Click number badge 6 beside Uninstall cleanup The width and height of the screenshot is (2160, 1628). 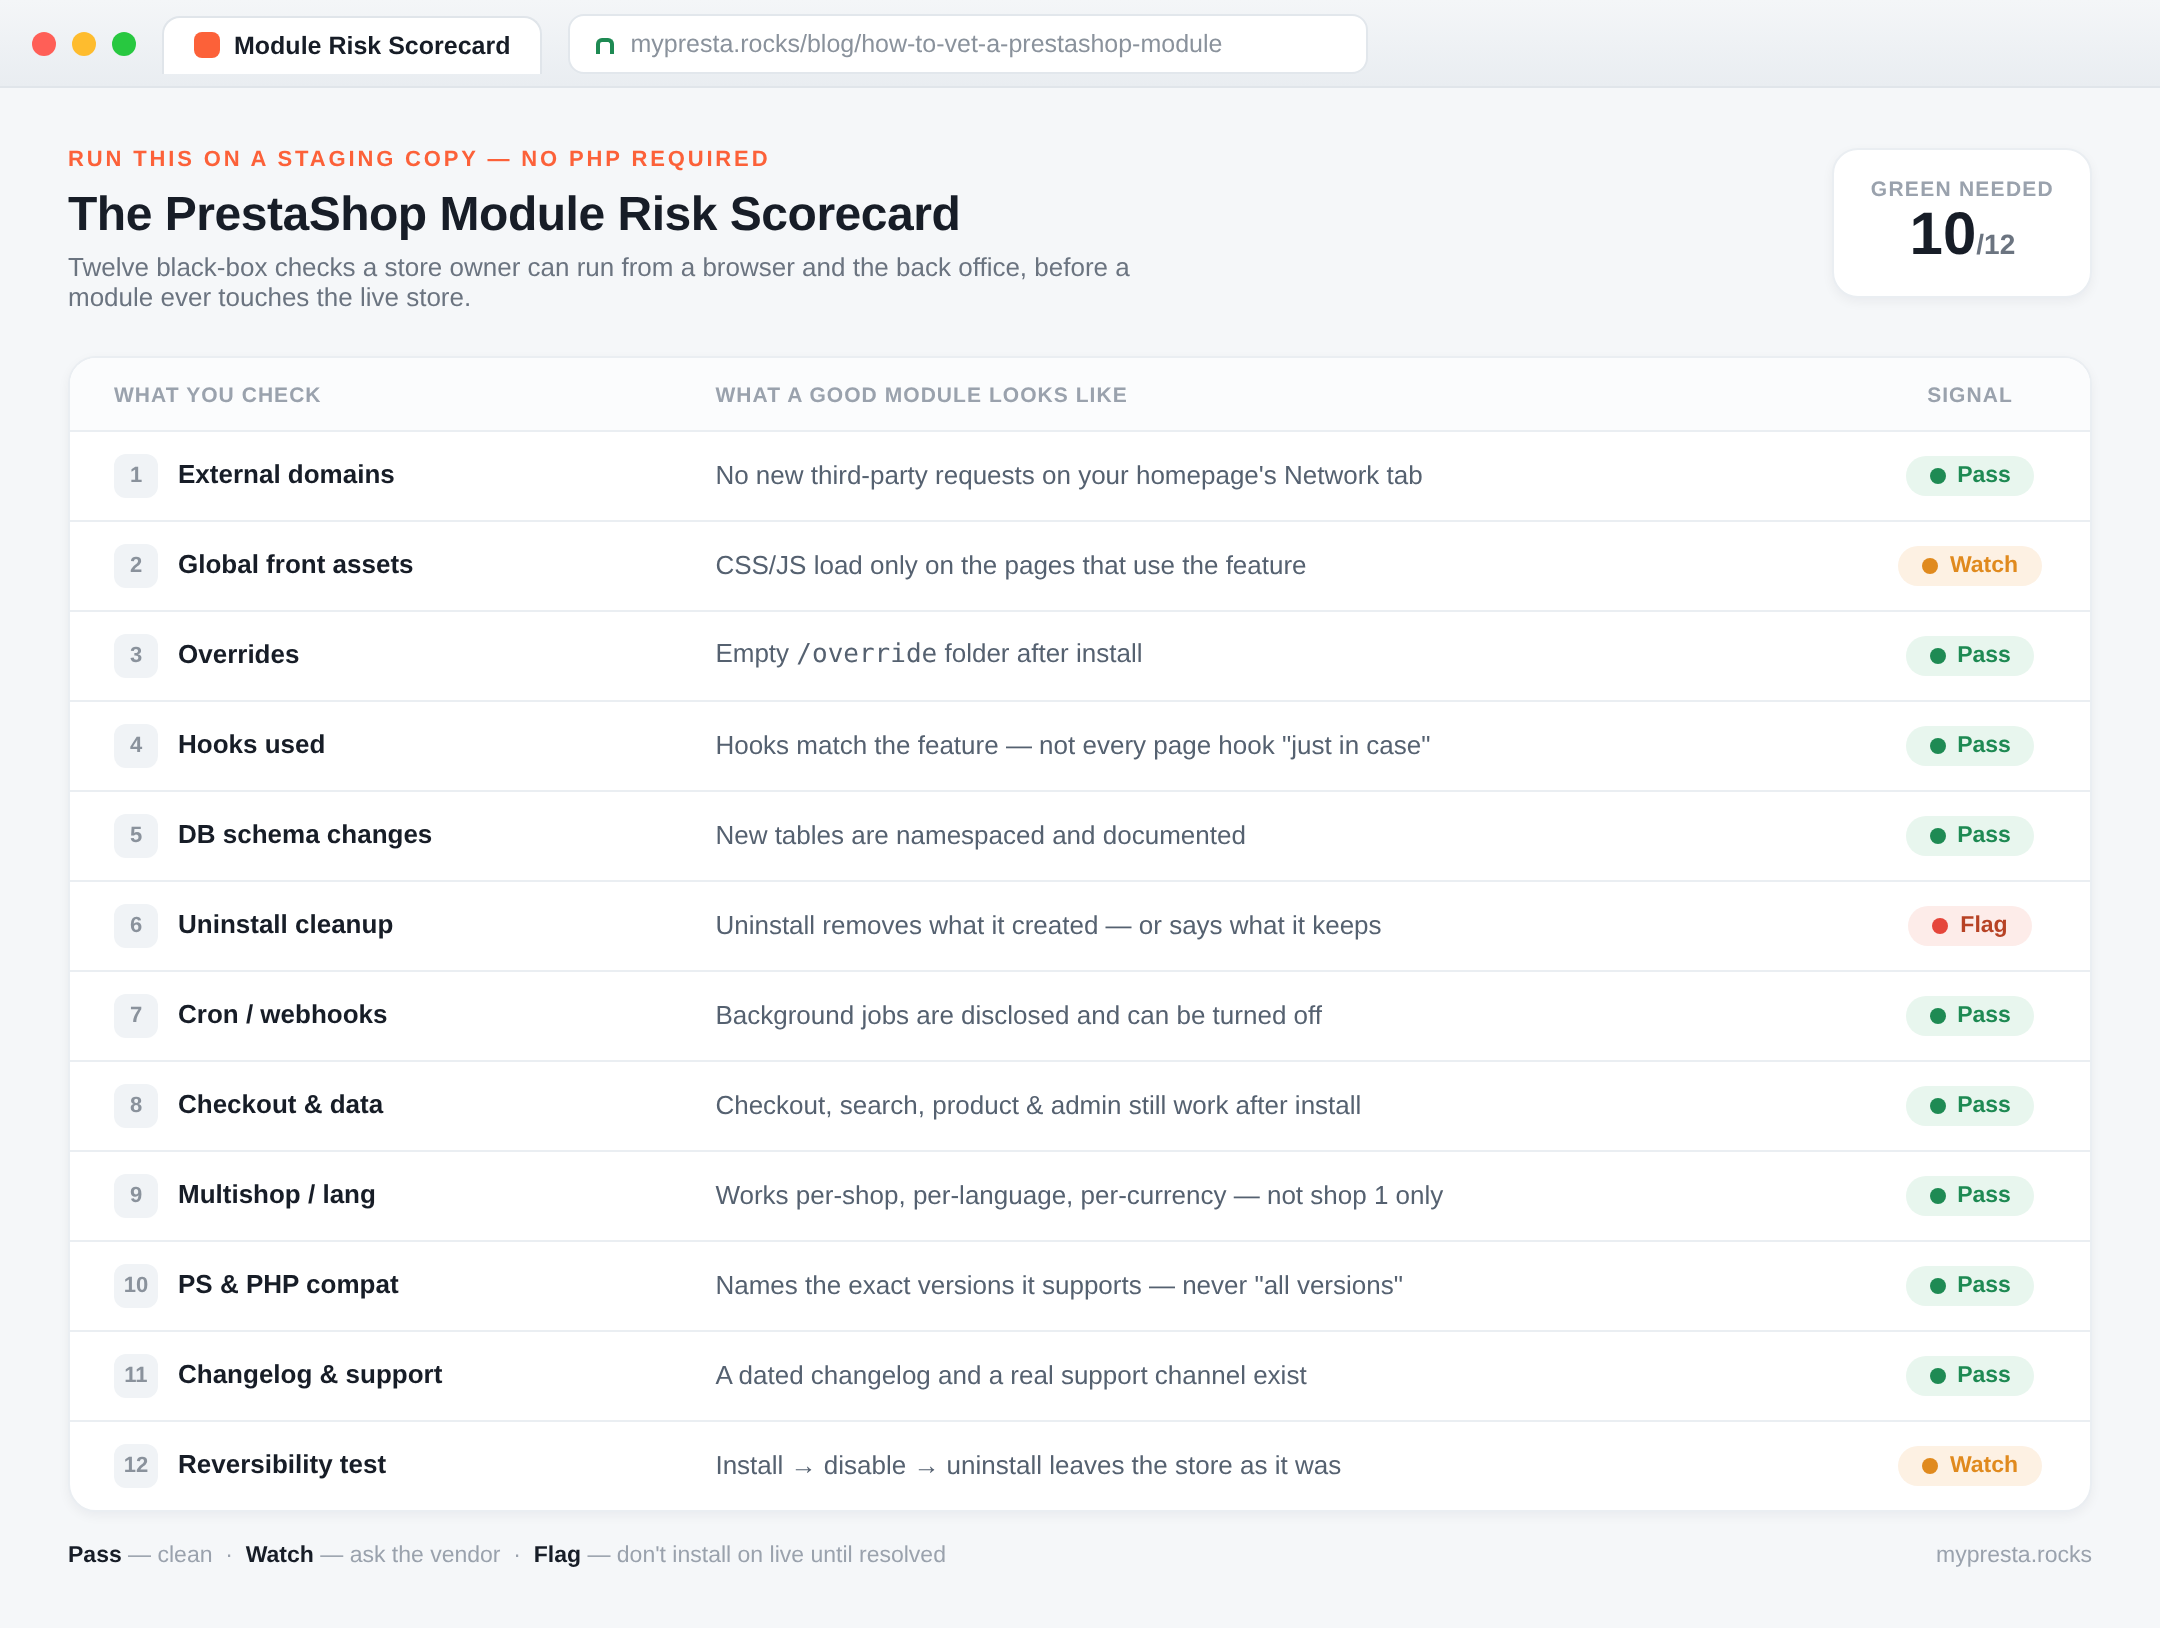pos(136,925)
